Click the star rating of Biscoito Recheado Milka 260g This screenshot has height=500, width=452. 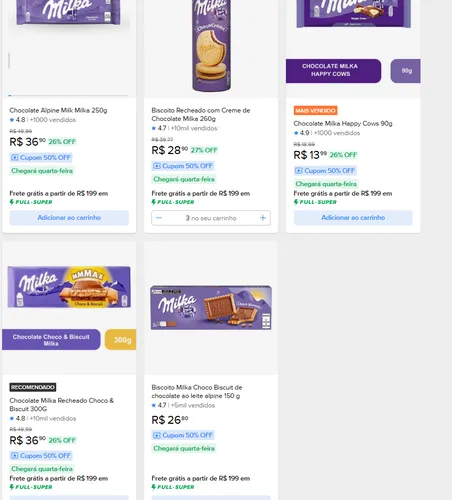pos(159,128)
